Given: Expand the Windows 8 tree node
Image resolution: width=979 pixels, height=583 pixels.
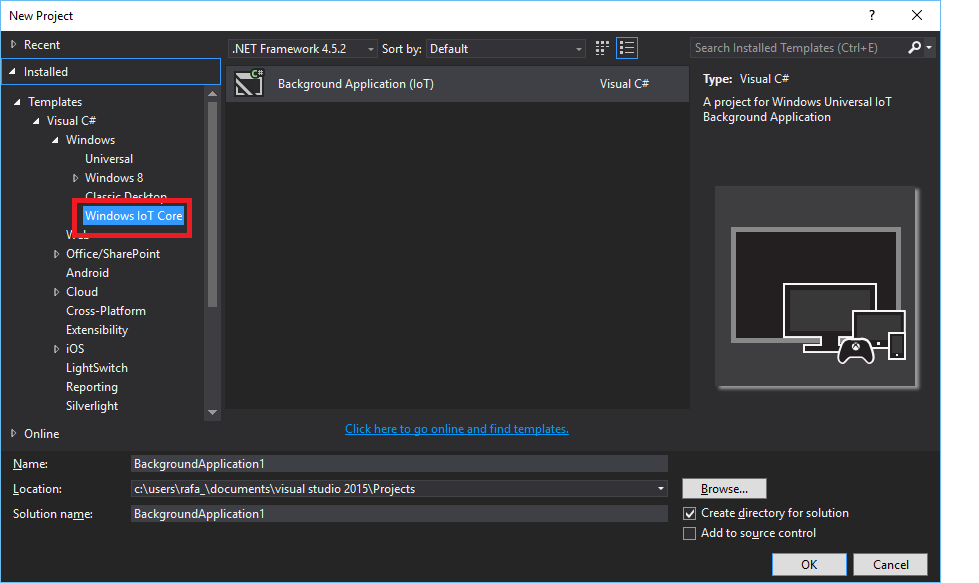Looking at the screenshot, I should 76,178.
